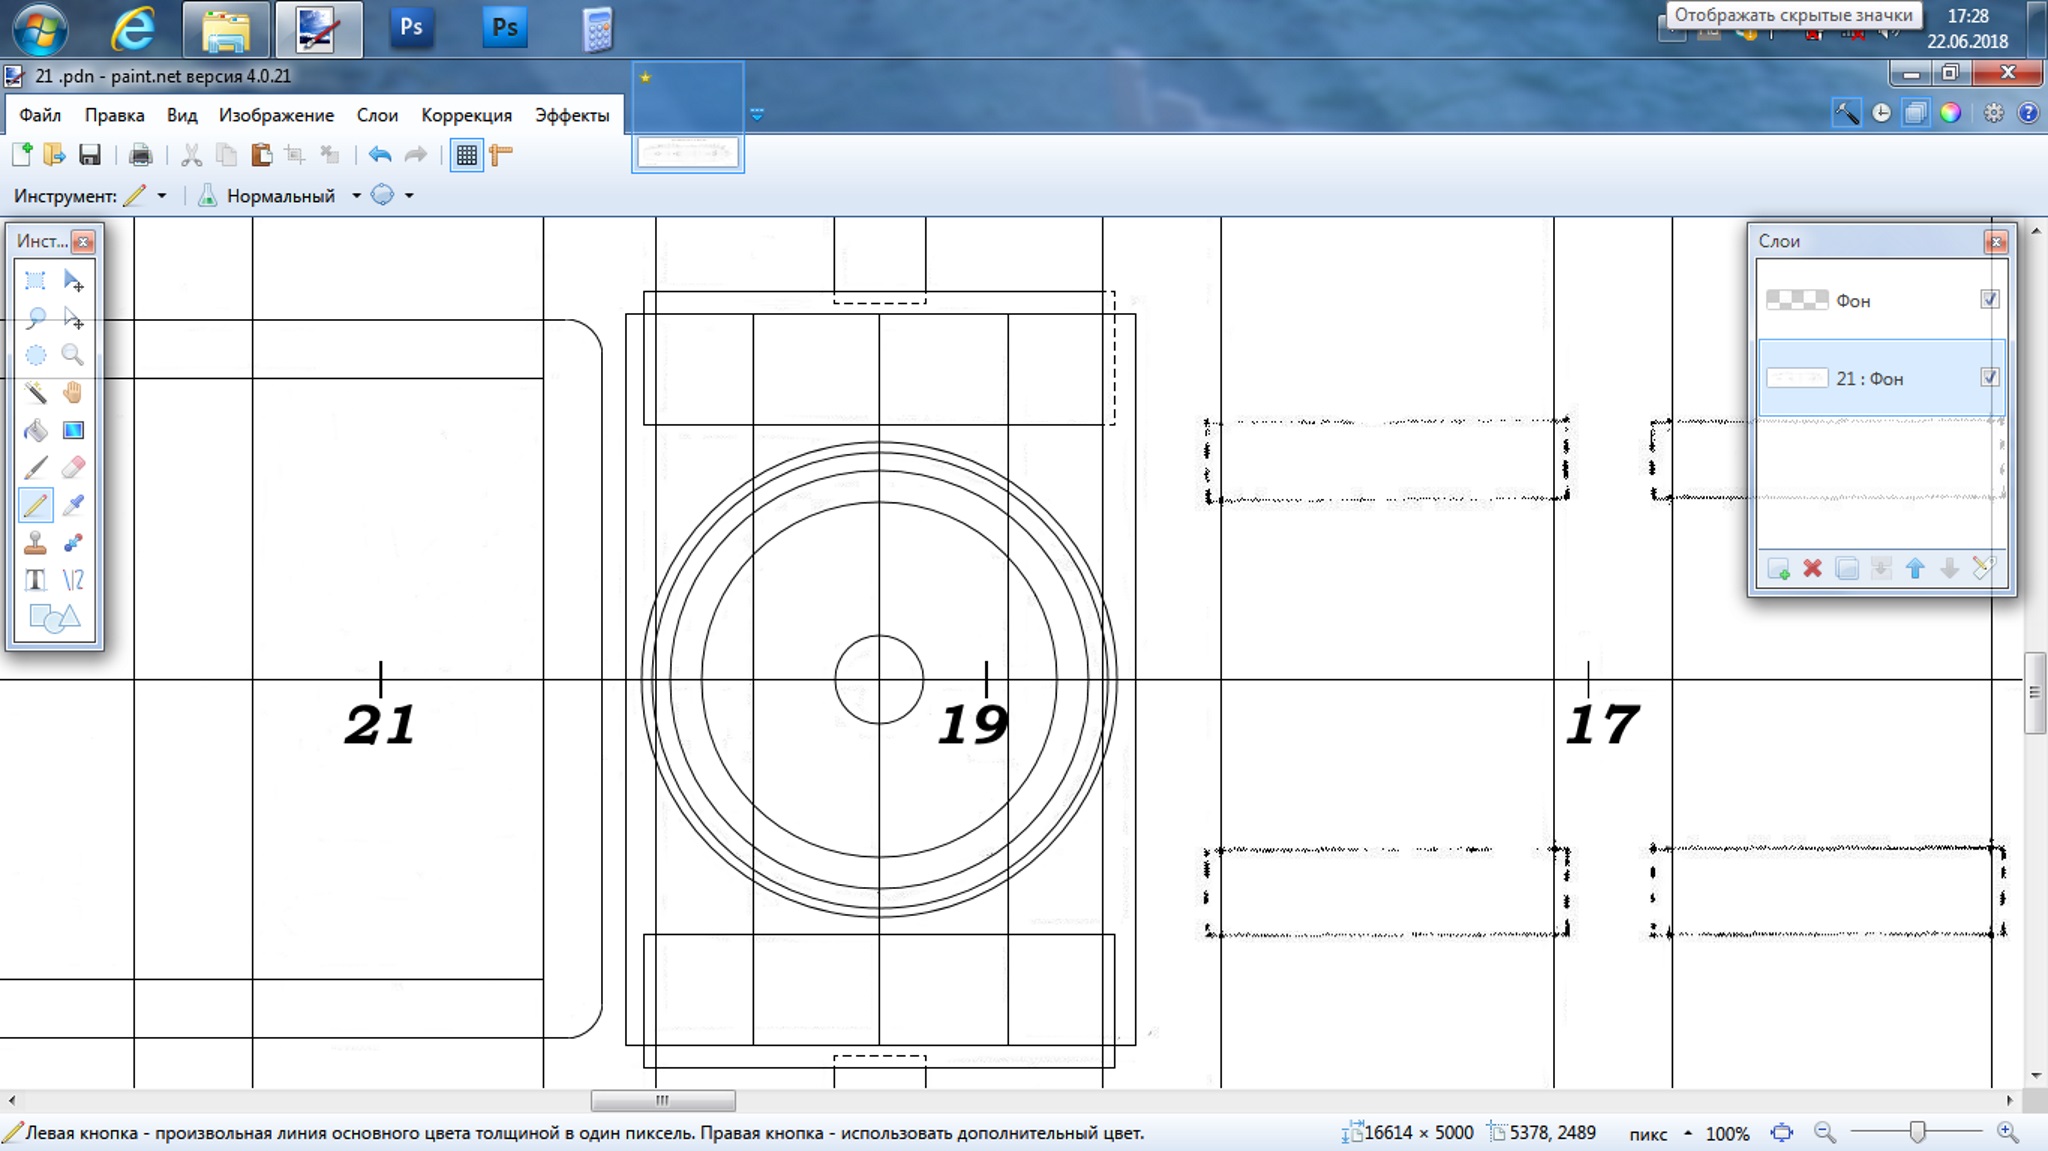Select the Rectangle Select tool
The image size is (2048, 1151).
click(x=35, y=281)
